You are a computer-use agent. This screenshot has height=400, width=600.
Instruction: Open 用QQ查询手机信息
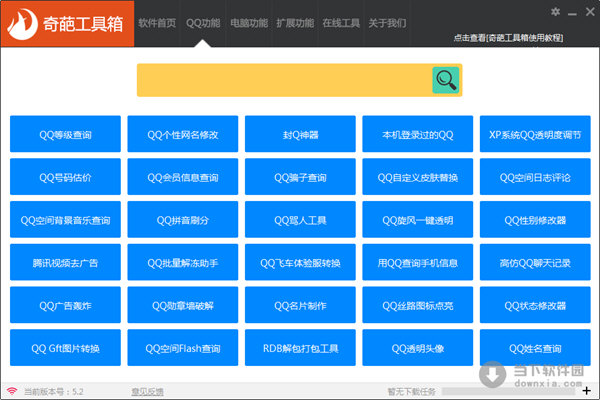[418, 262]
